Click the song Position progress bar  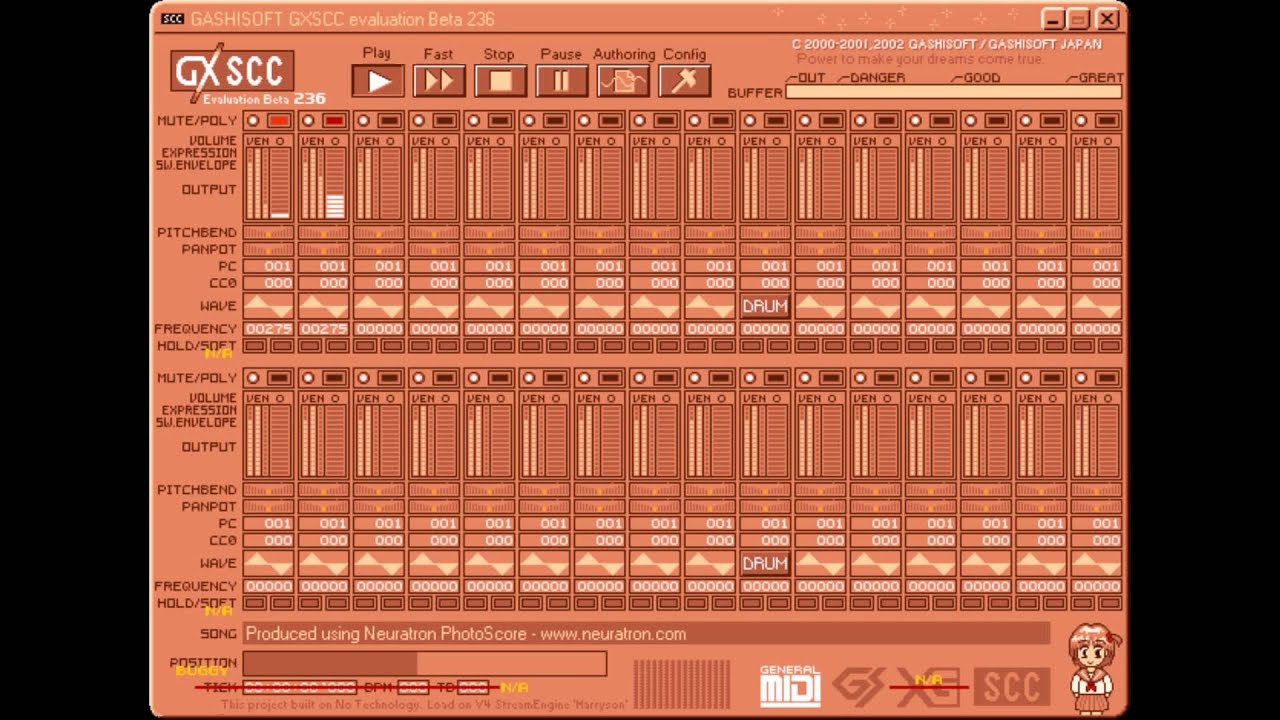click(425, 664)
